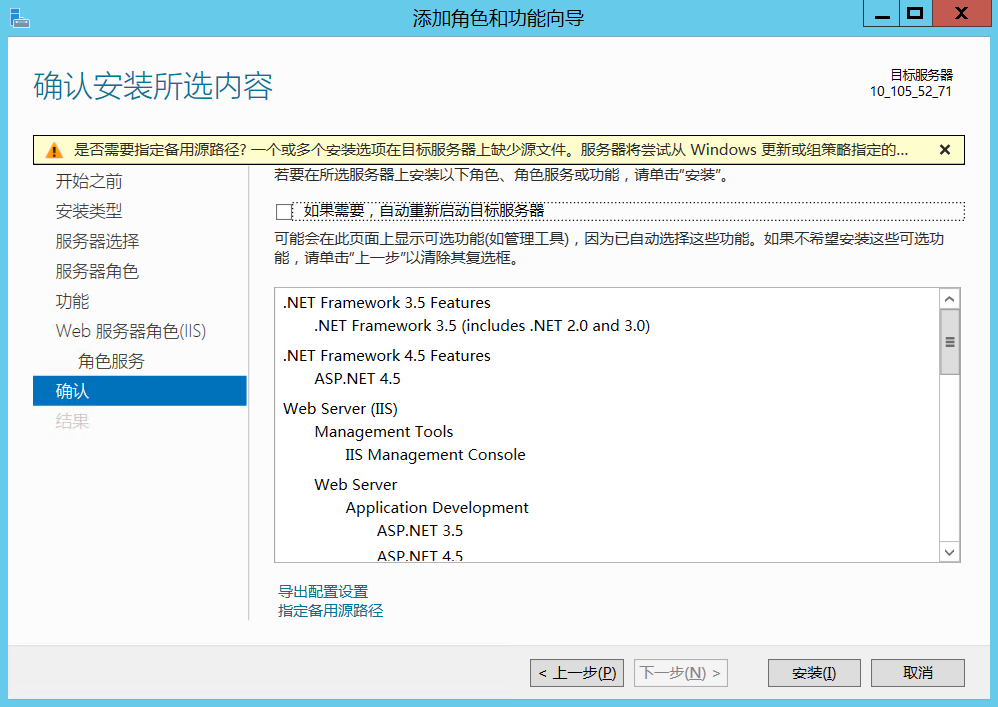The width and height of the screenshot is (998, 707).
Task: Select Application Development row
Action: pos(437,507)
